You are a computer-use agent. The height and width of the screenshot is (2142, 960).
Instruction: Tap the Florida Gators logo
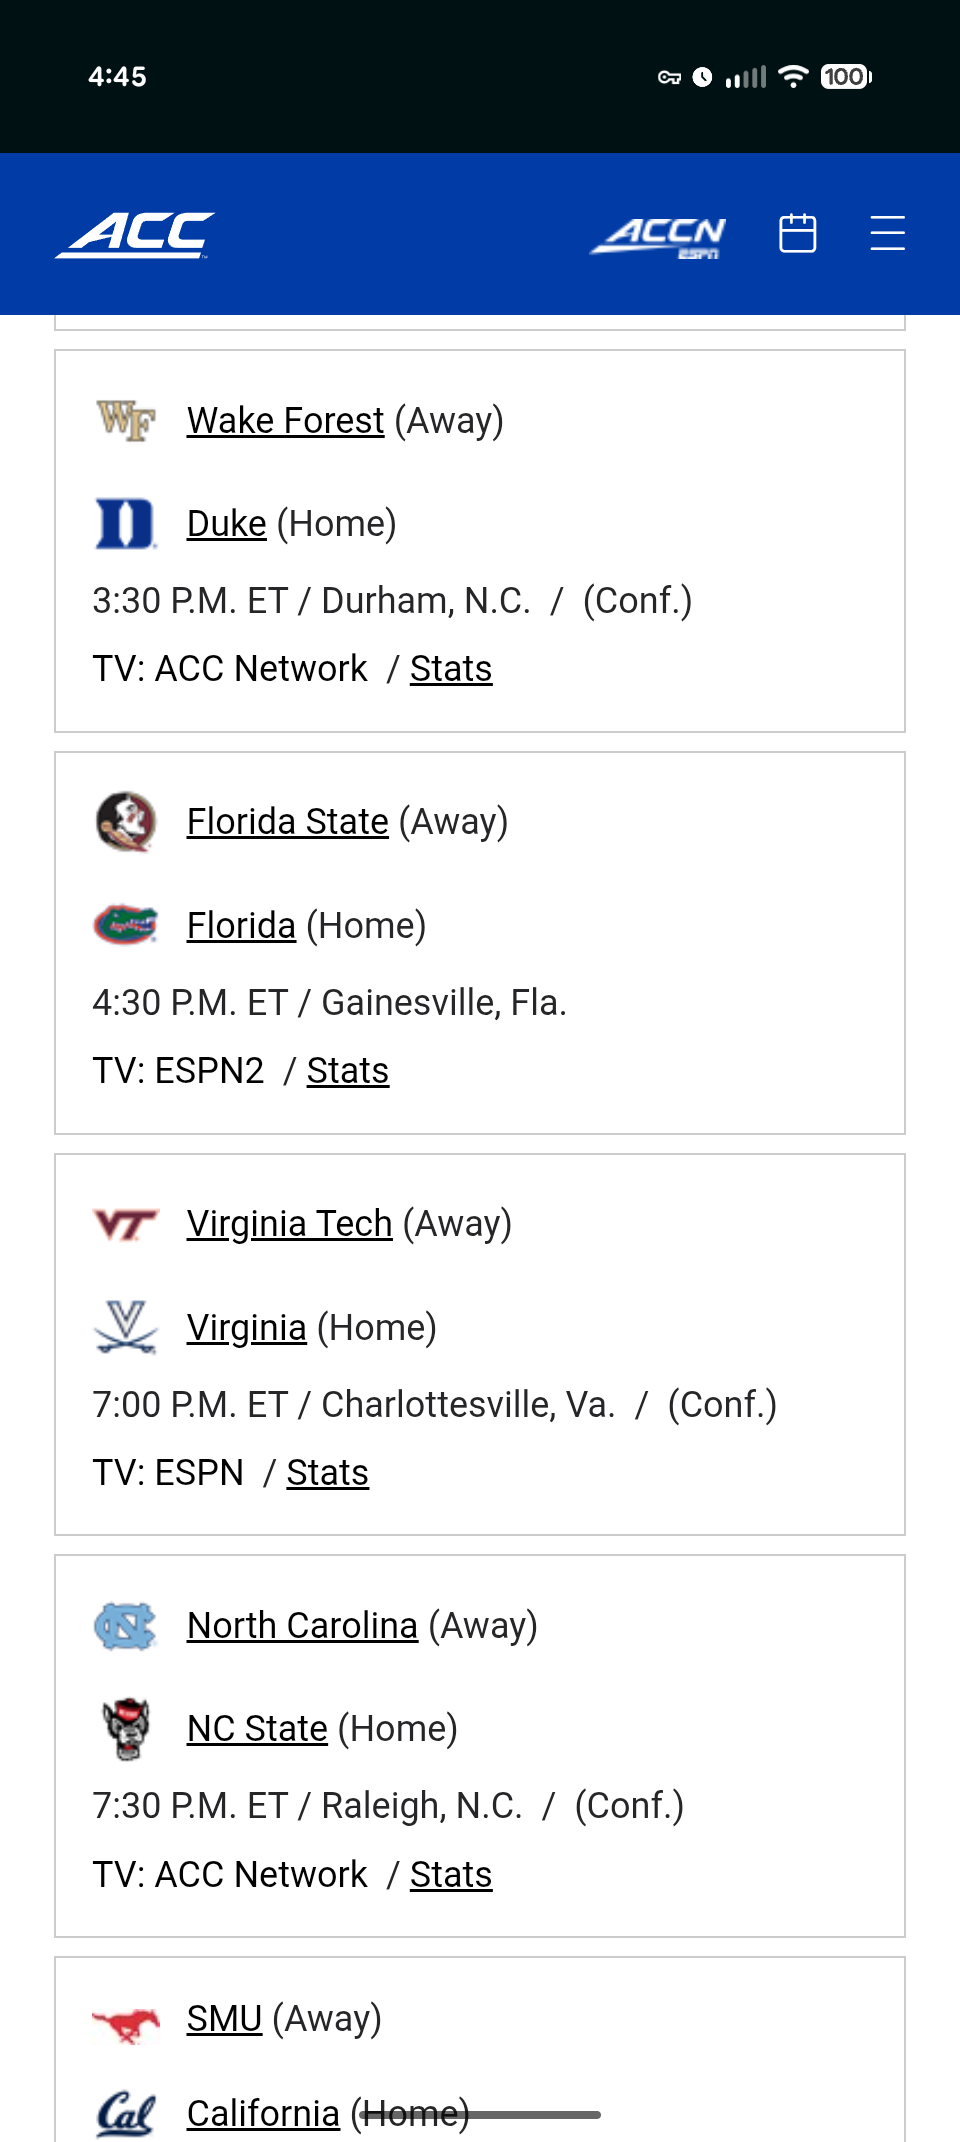tap(126, 925)
